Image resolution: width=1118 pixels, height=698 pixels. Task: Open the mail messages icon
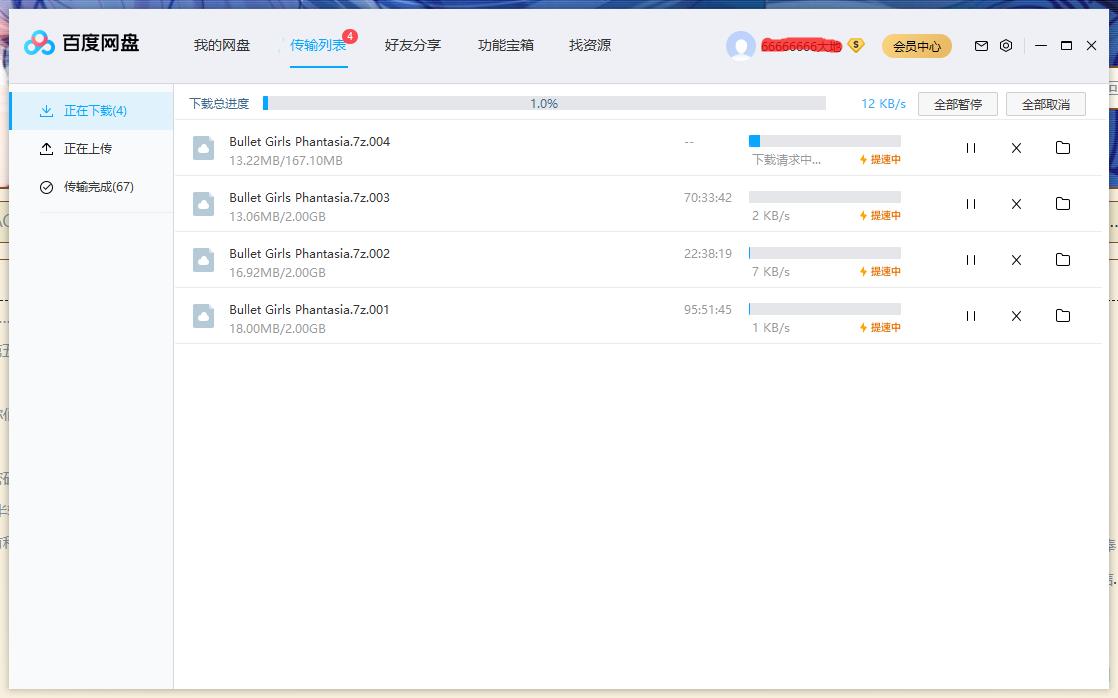tap(981, 46)
